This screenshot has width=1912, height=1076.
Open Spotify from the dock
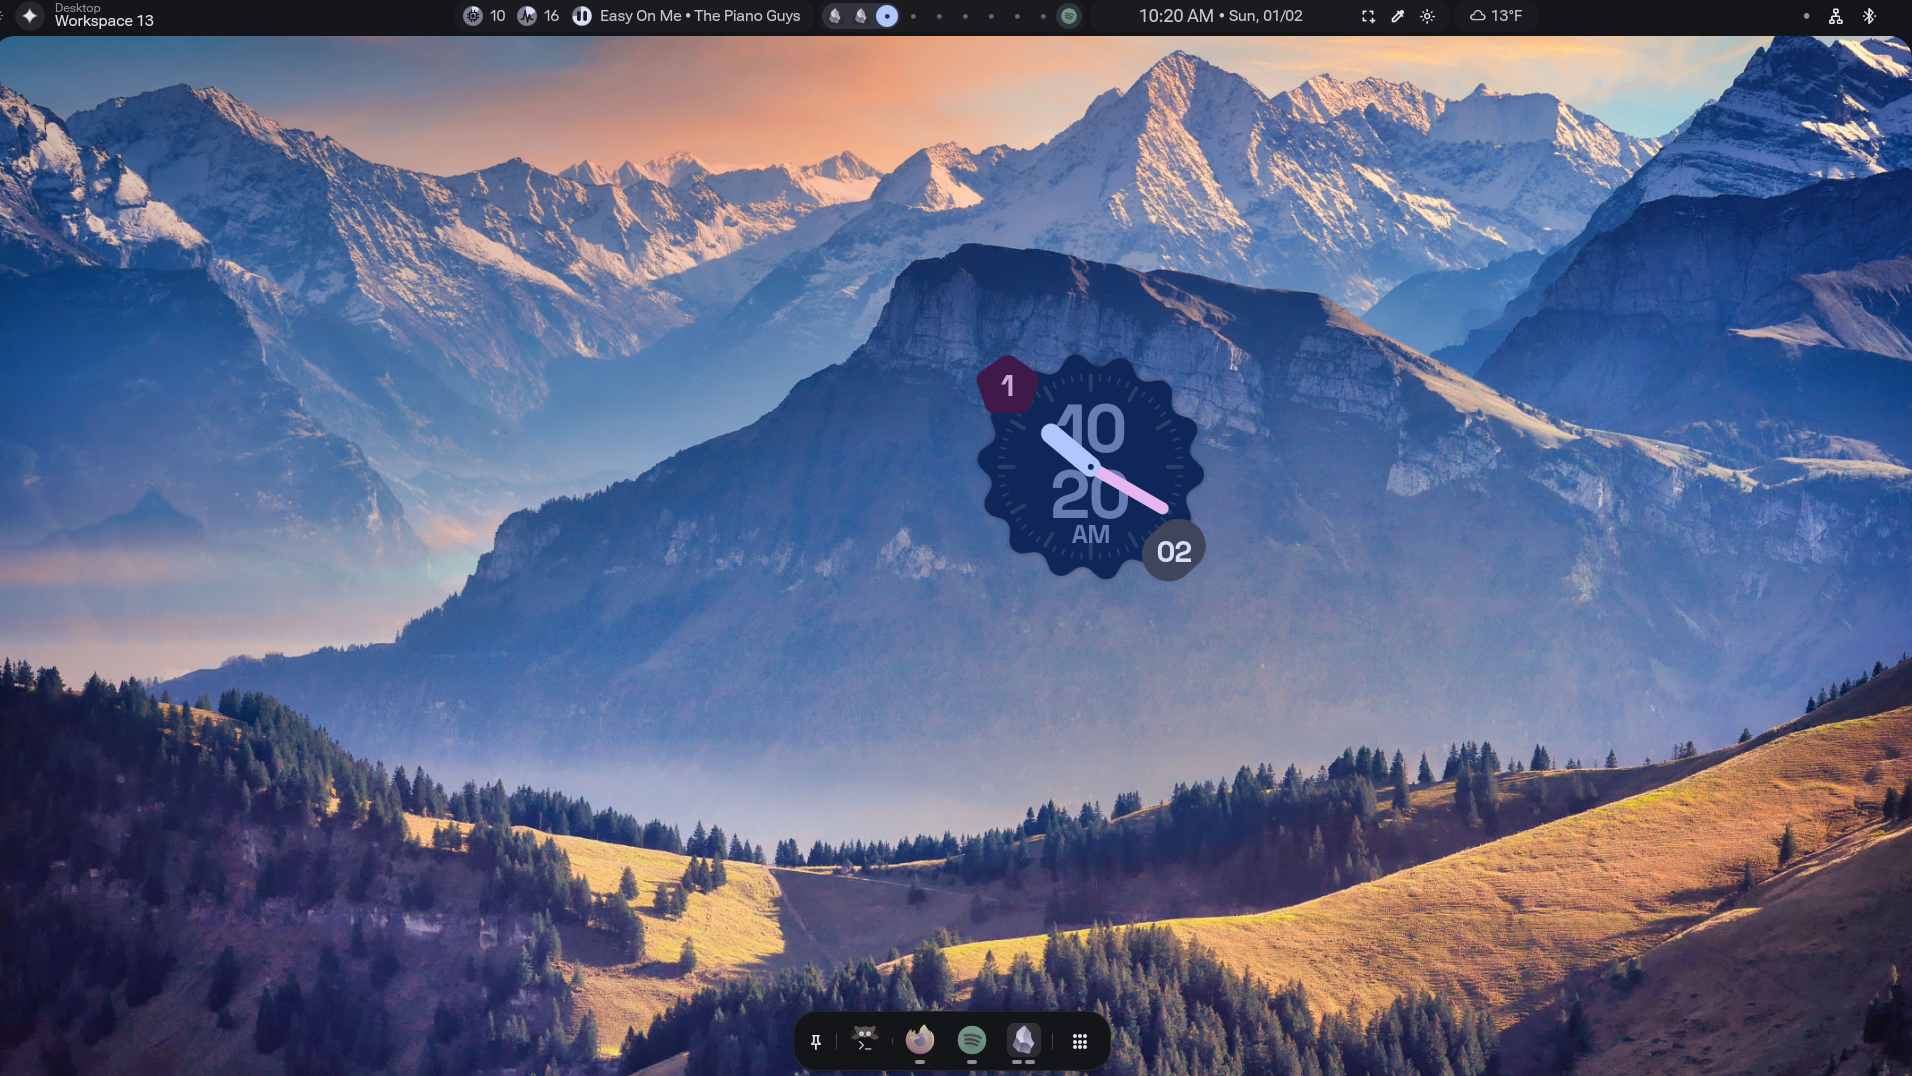pos(971,1040)
